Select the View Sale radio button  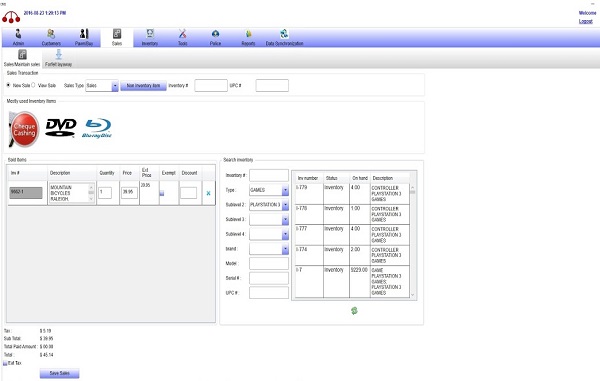[x=33, y=85]
